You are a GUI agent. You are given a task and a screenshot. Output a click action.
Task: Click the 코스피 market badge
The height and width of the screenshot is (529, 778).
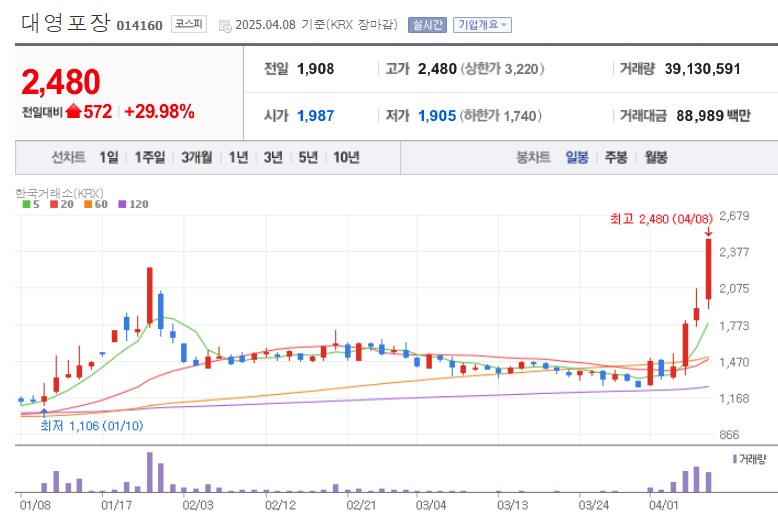[189, 24]
